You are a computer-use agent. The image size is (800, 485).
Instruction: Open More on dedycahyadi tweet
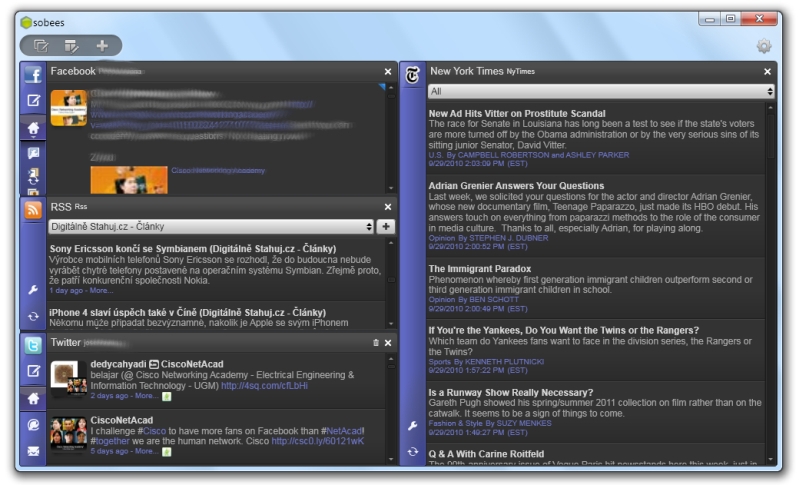(146, 396)
